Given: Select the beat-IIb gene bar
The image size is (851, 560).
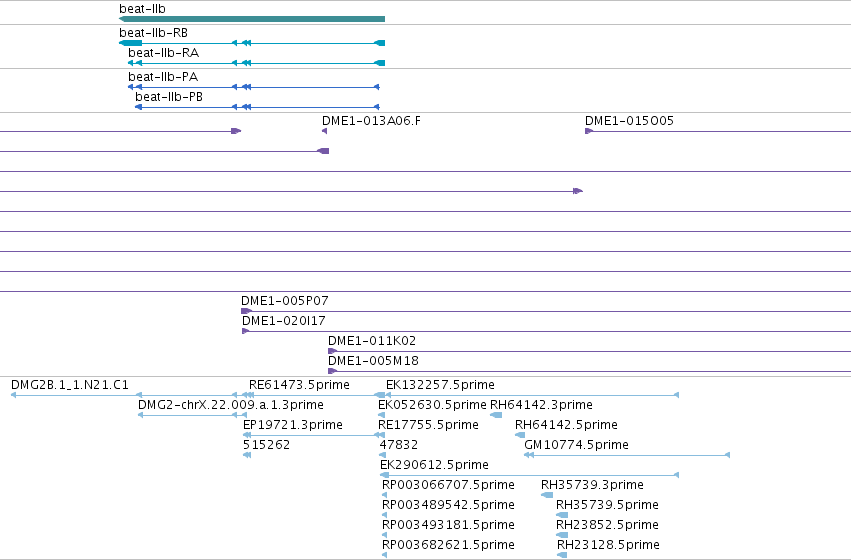Looking at the screenshot, I should pyautogui.click(x=252, y=19).
